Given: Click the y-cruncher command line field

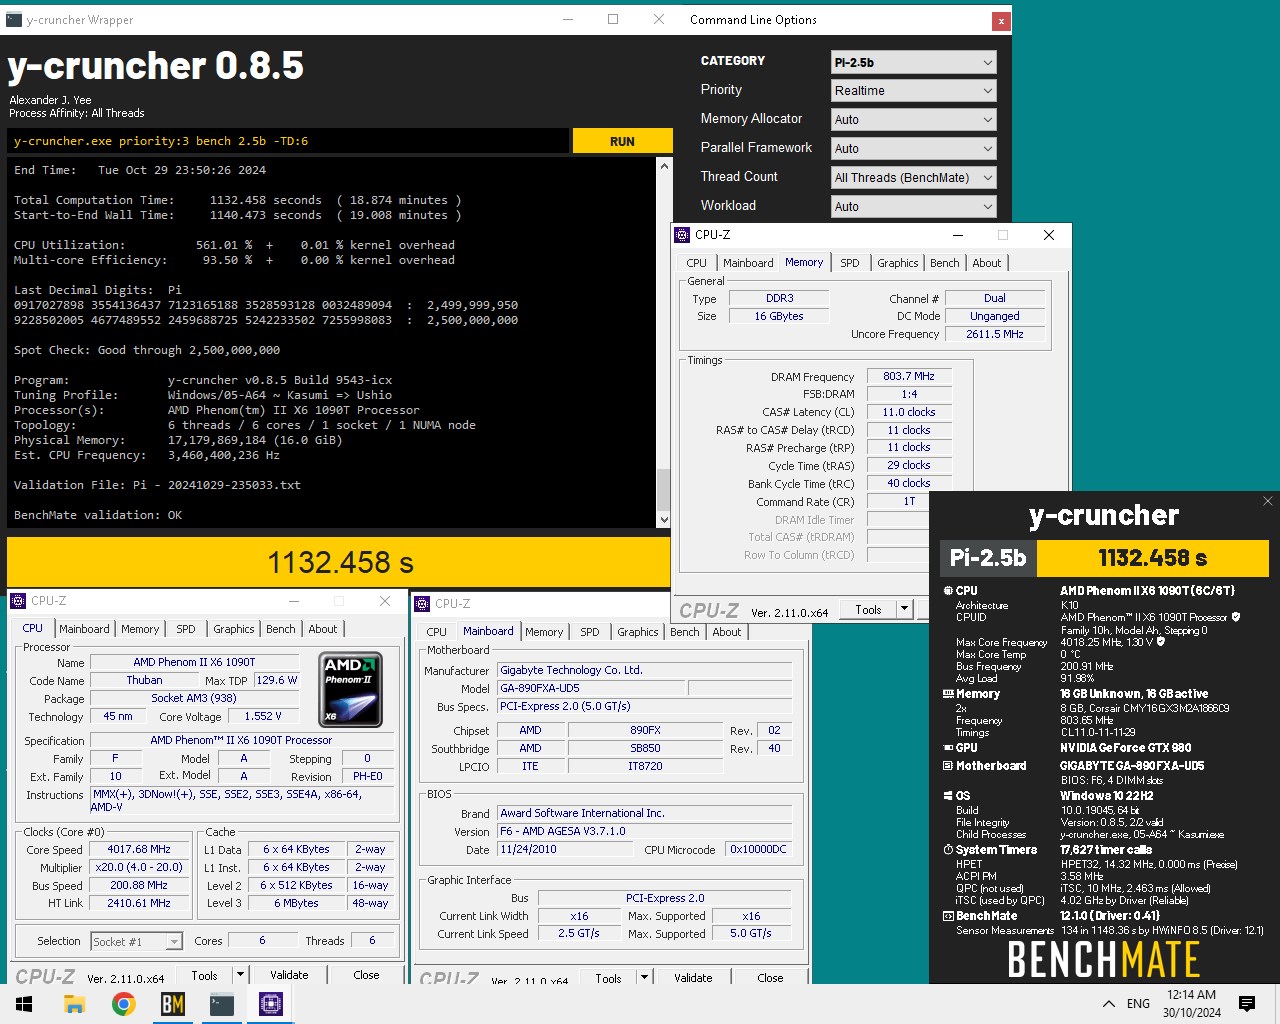Looking at the screenshot, I should pos(288,141).
